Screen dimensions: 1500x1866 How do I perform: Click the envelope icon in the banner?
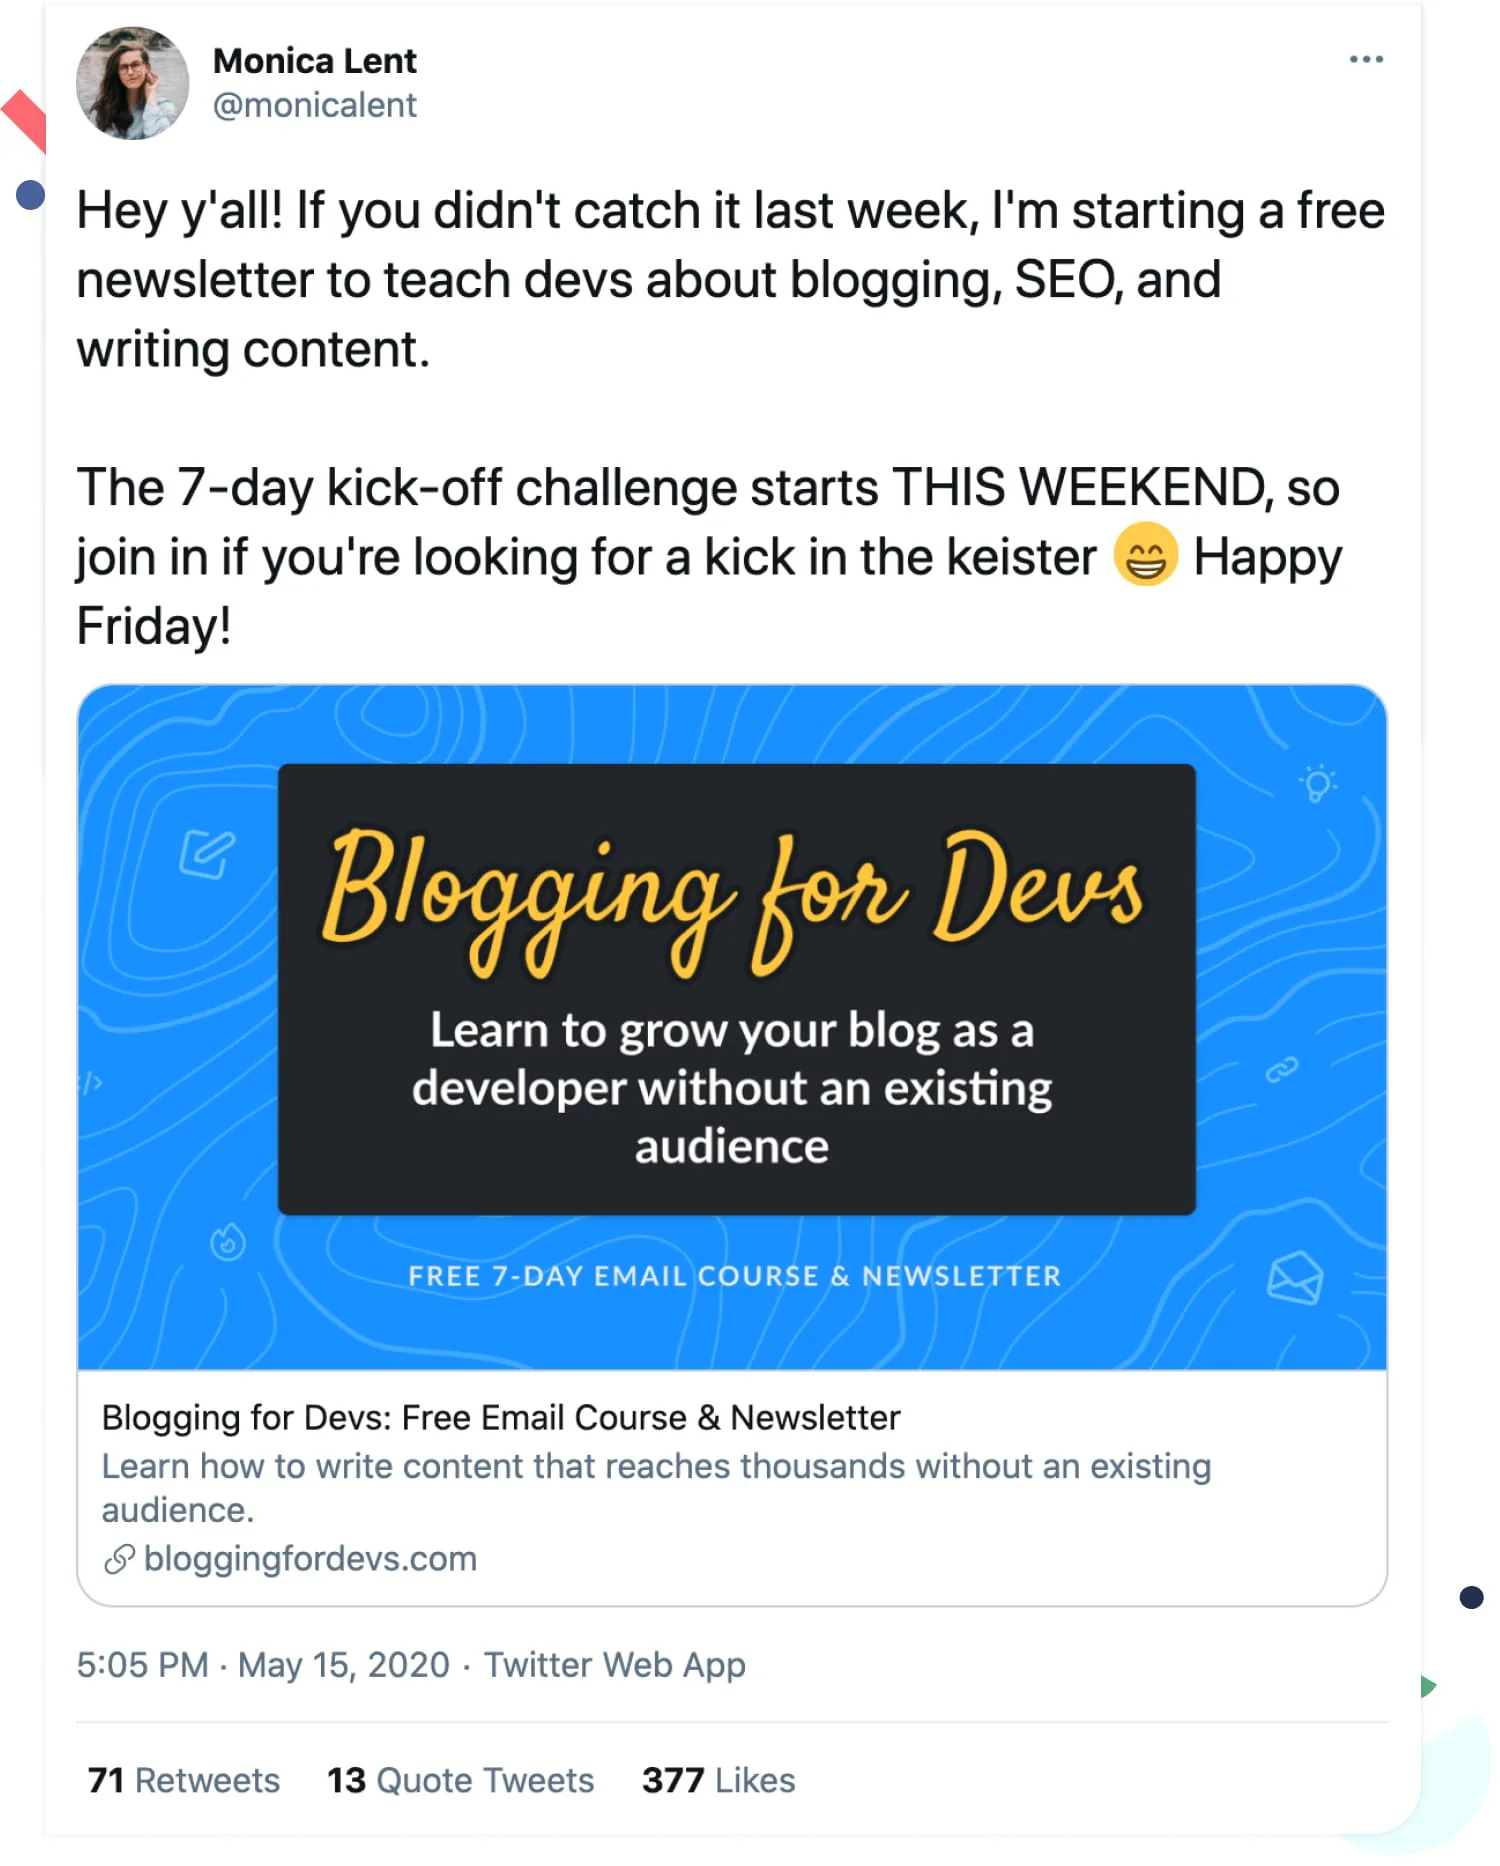tap(1294, 1276)
